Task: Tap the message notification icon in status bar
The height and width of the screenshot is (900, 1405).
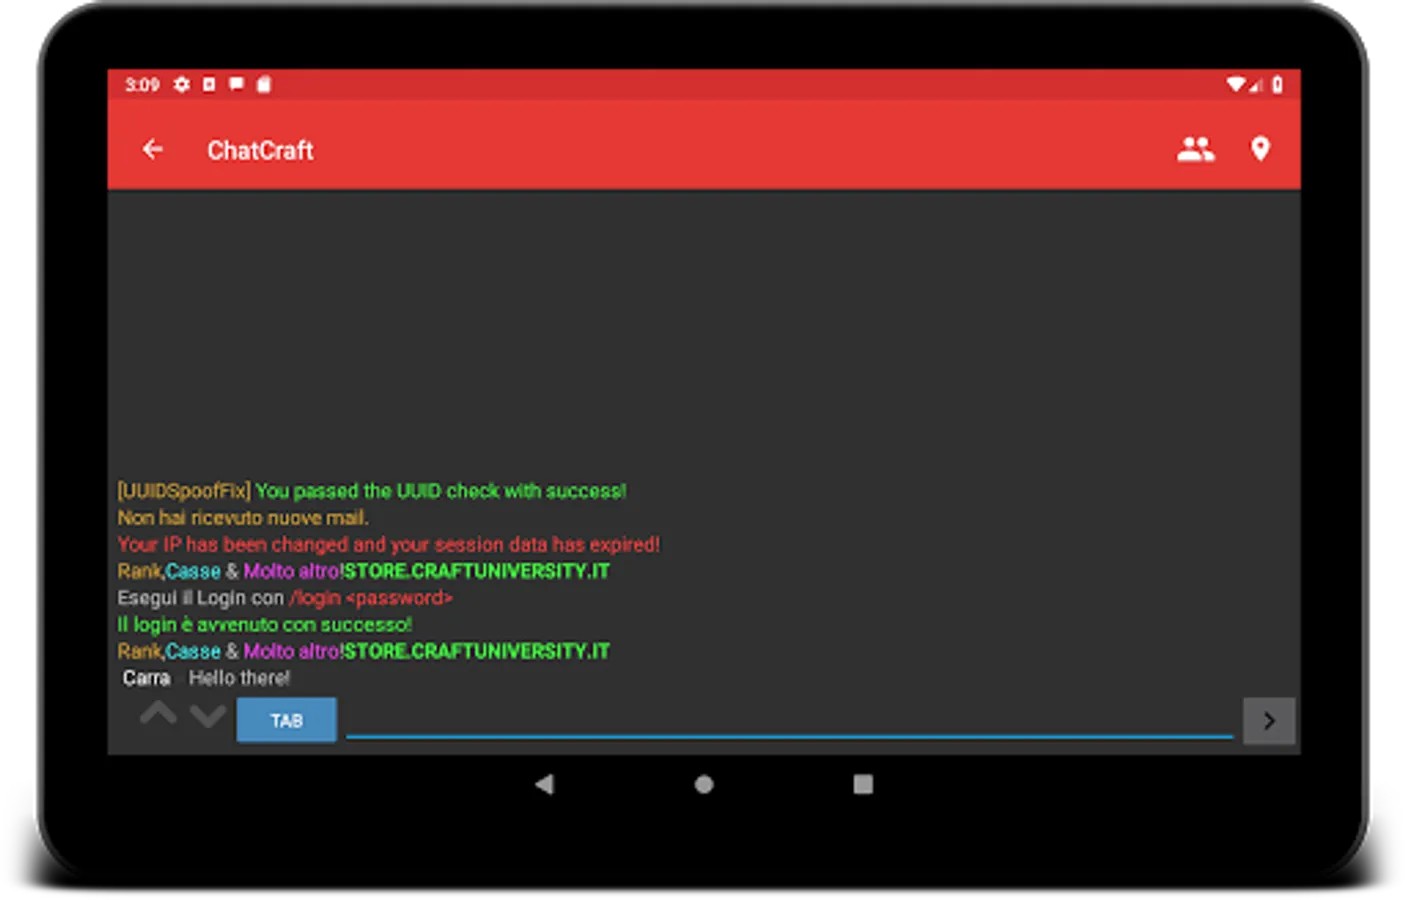Action: pos(236,84)
